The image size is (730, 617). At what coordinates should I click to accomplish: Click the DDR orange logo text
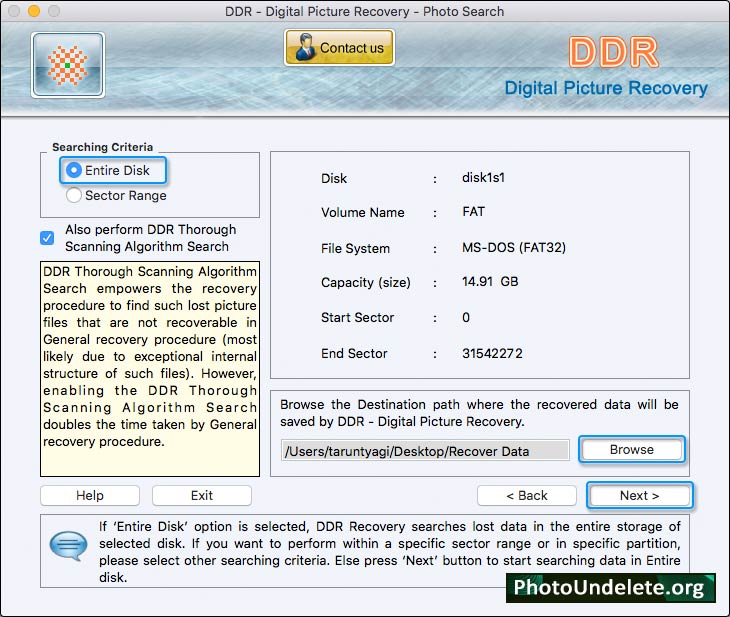tap(614, 52)
